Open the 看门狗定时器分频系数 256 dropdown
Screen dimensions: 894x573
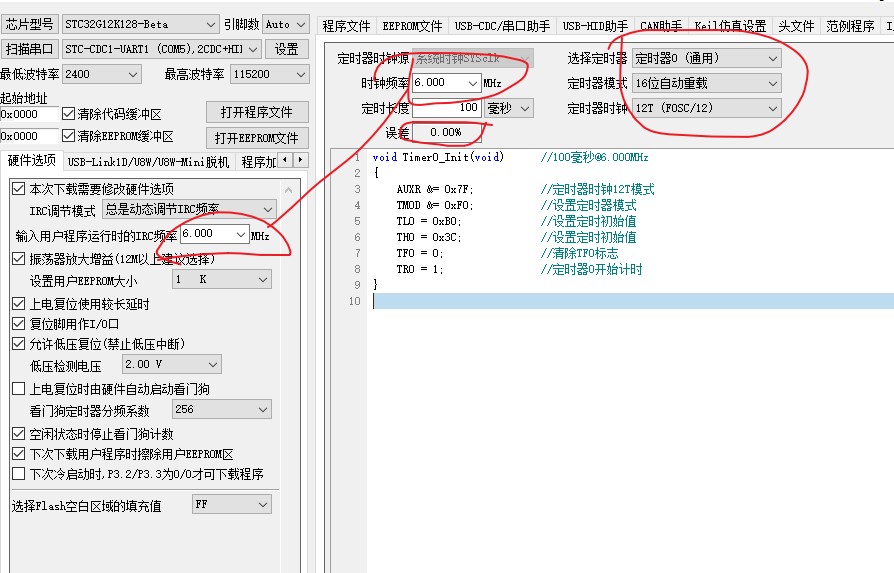tap(222, 409)
